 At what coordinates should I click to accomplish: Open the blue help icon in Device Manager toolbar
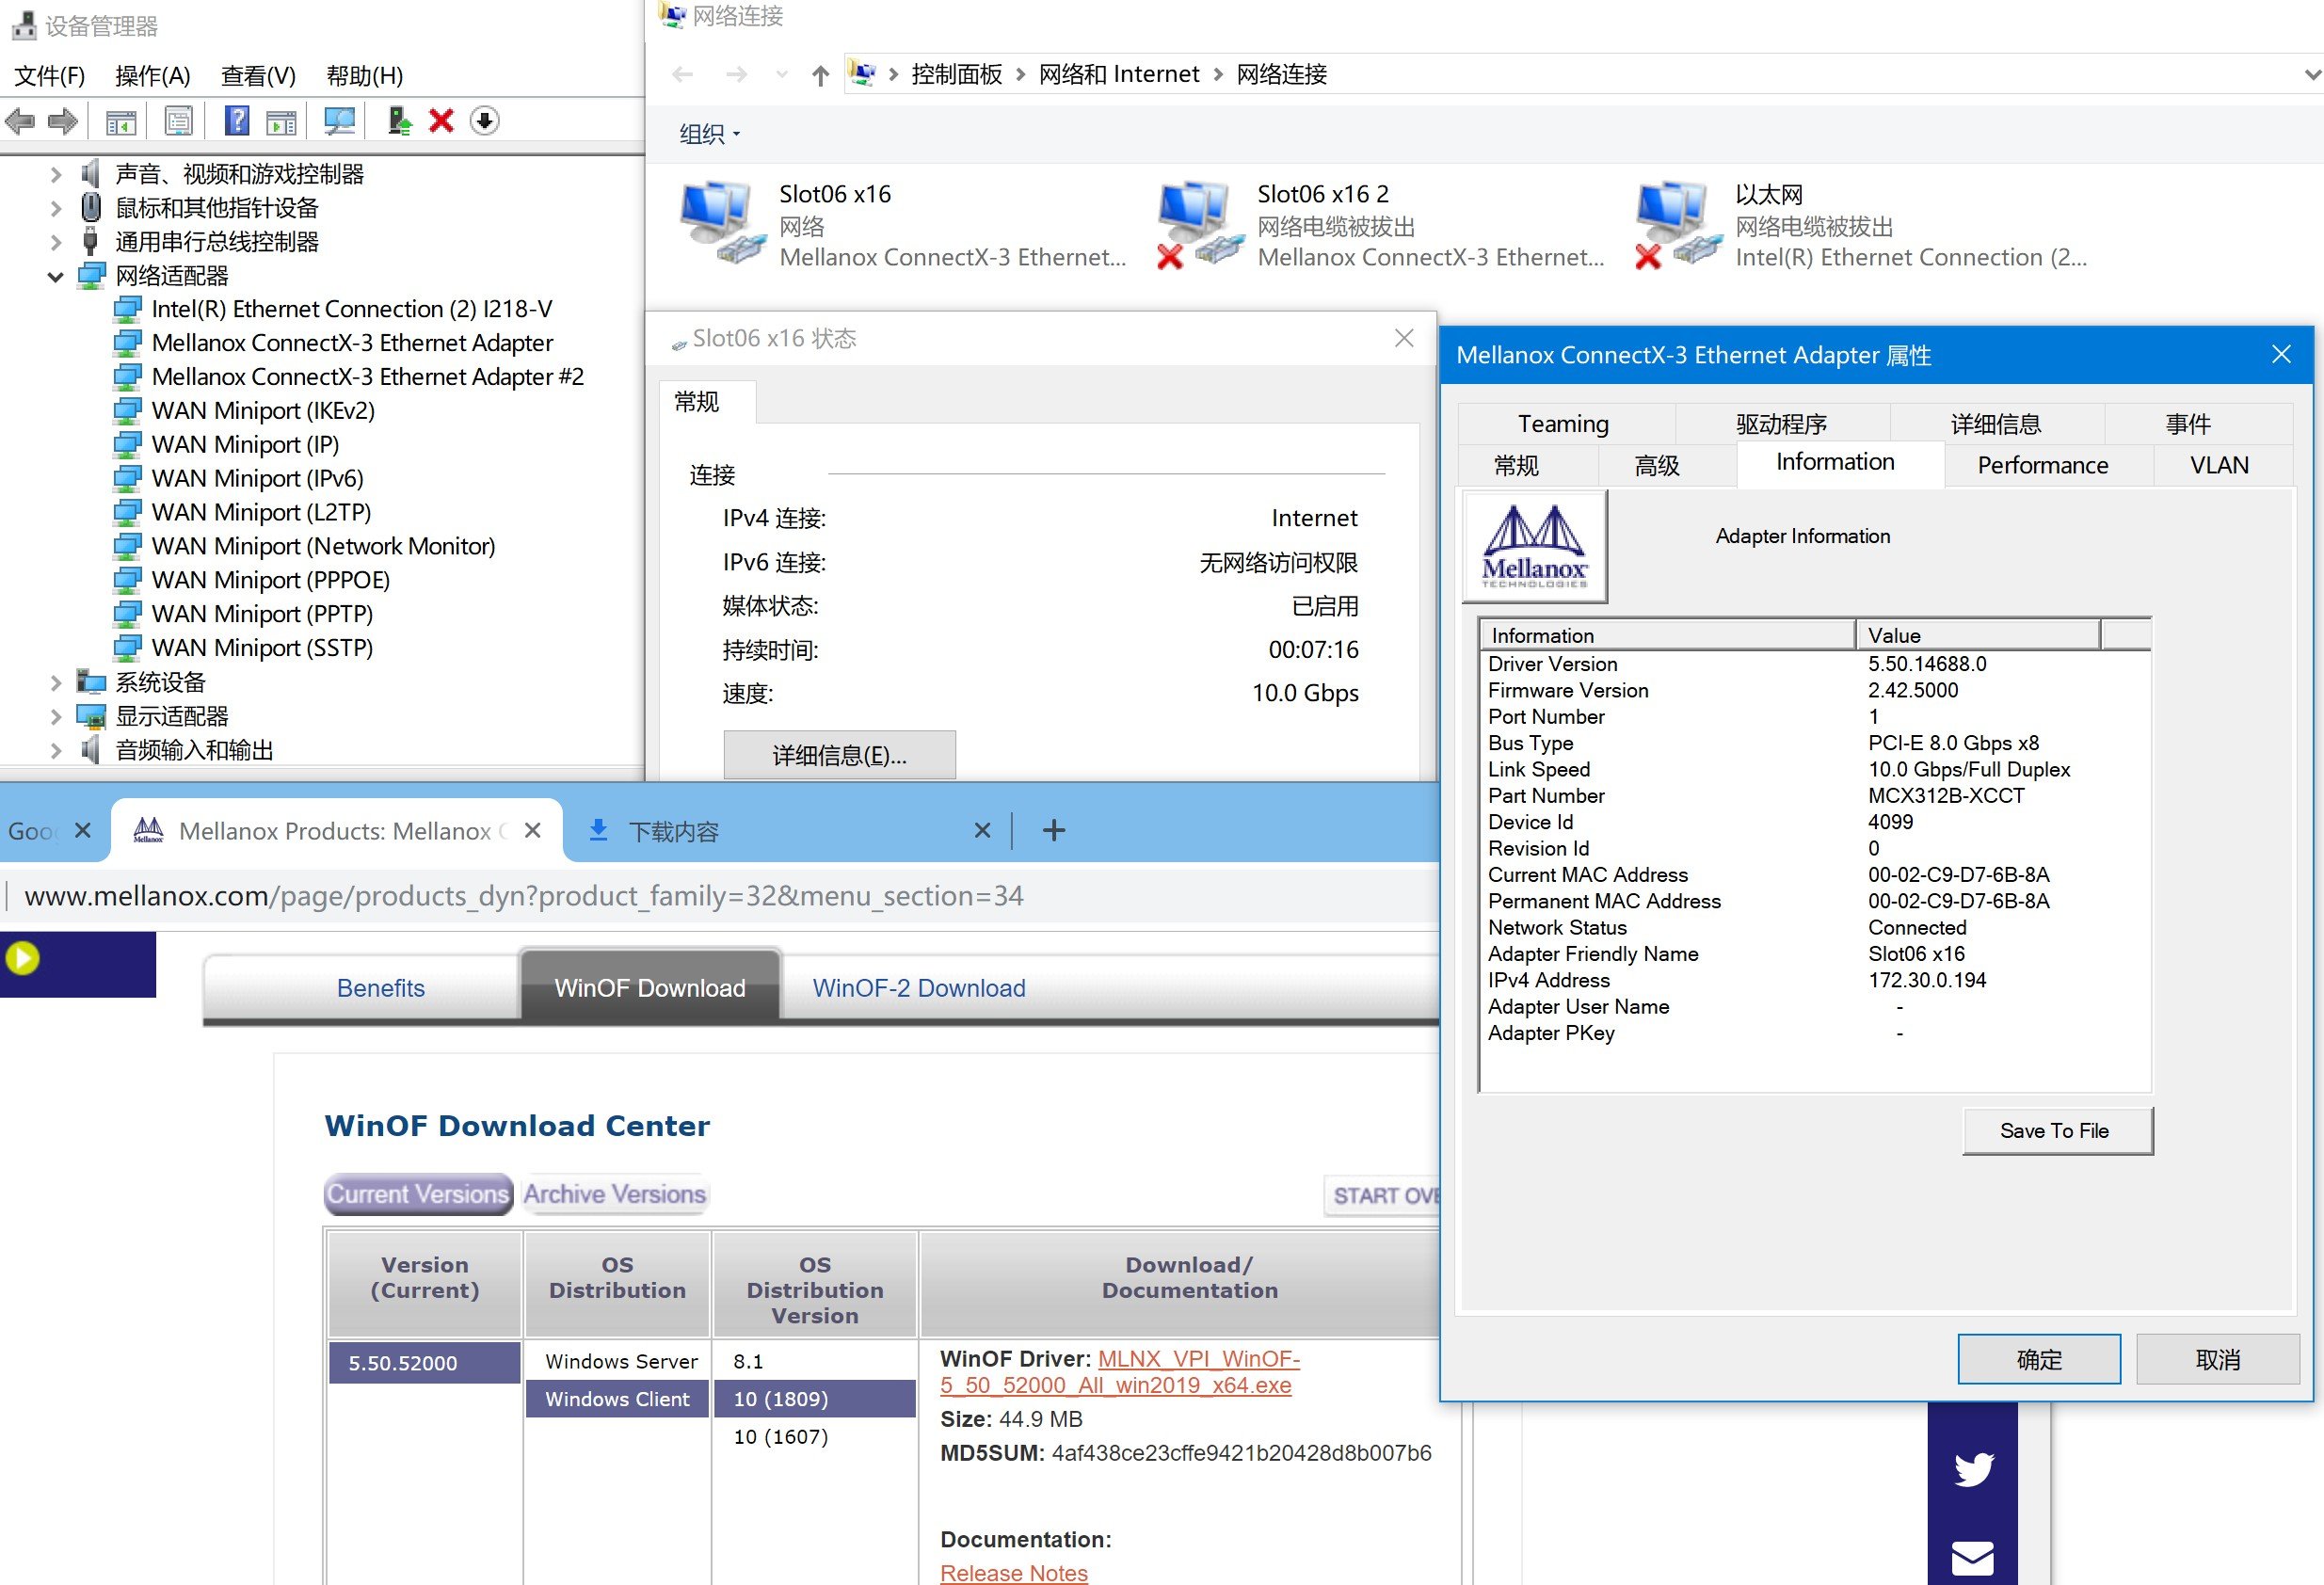click(237, 121)
